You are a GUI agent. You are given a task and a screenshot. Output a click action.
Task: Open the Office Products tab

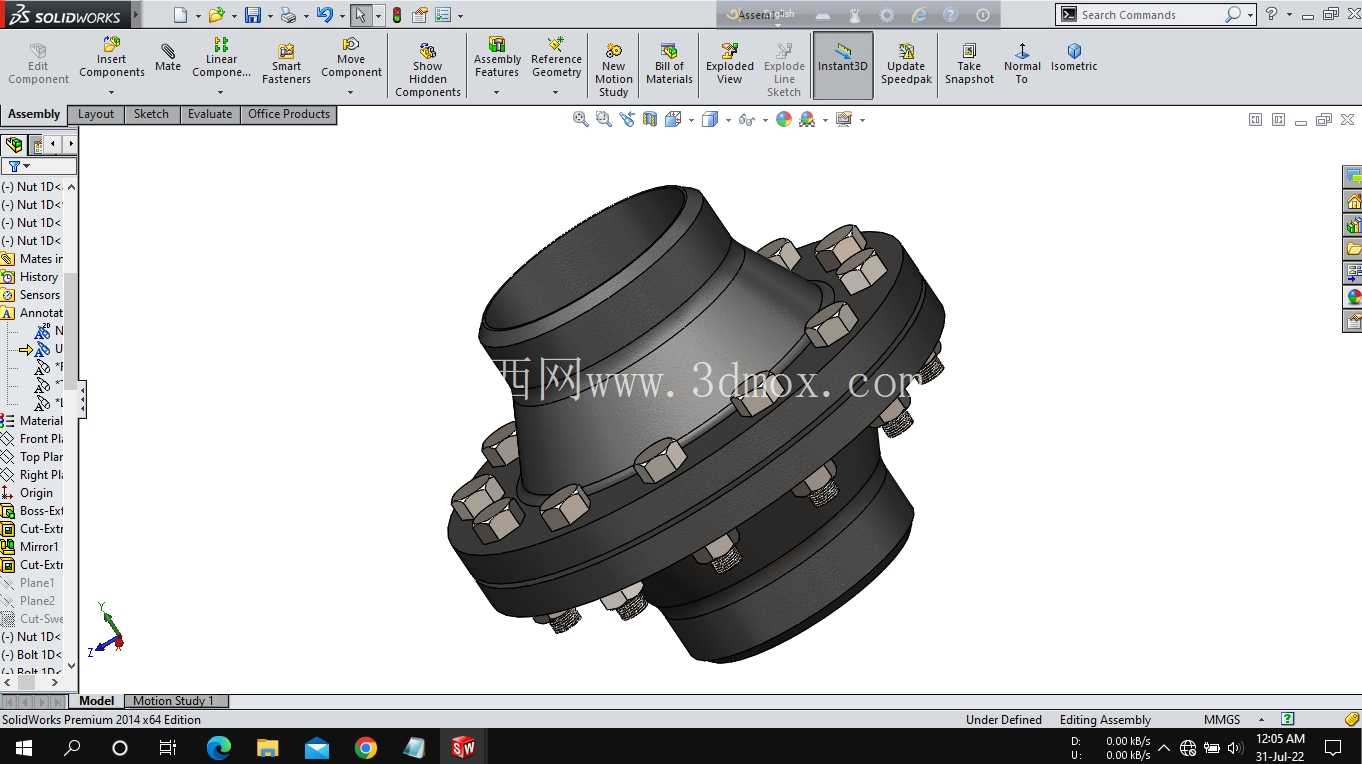289,114
